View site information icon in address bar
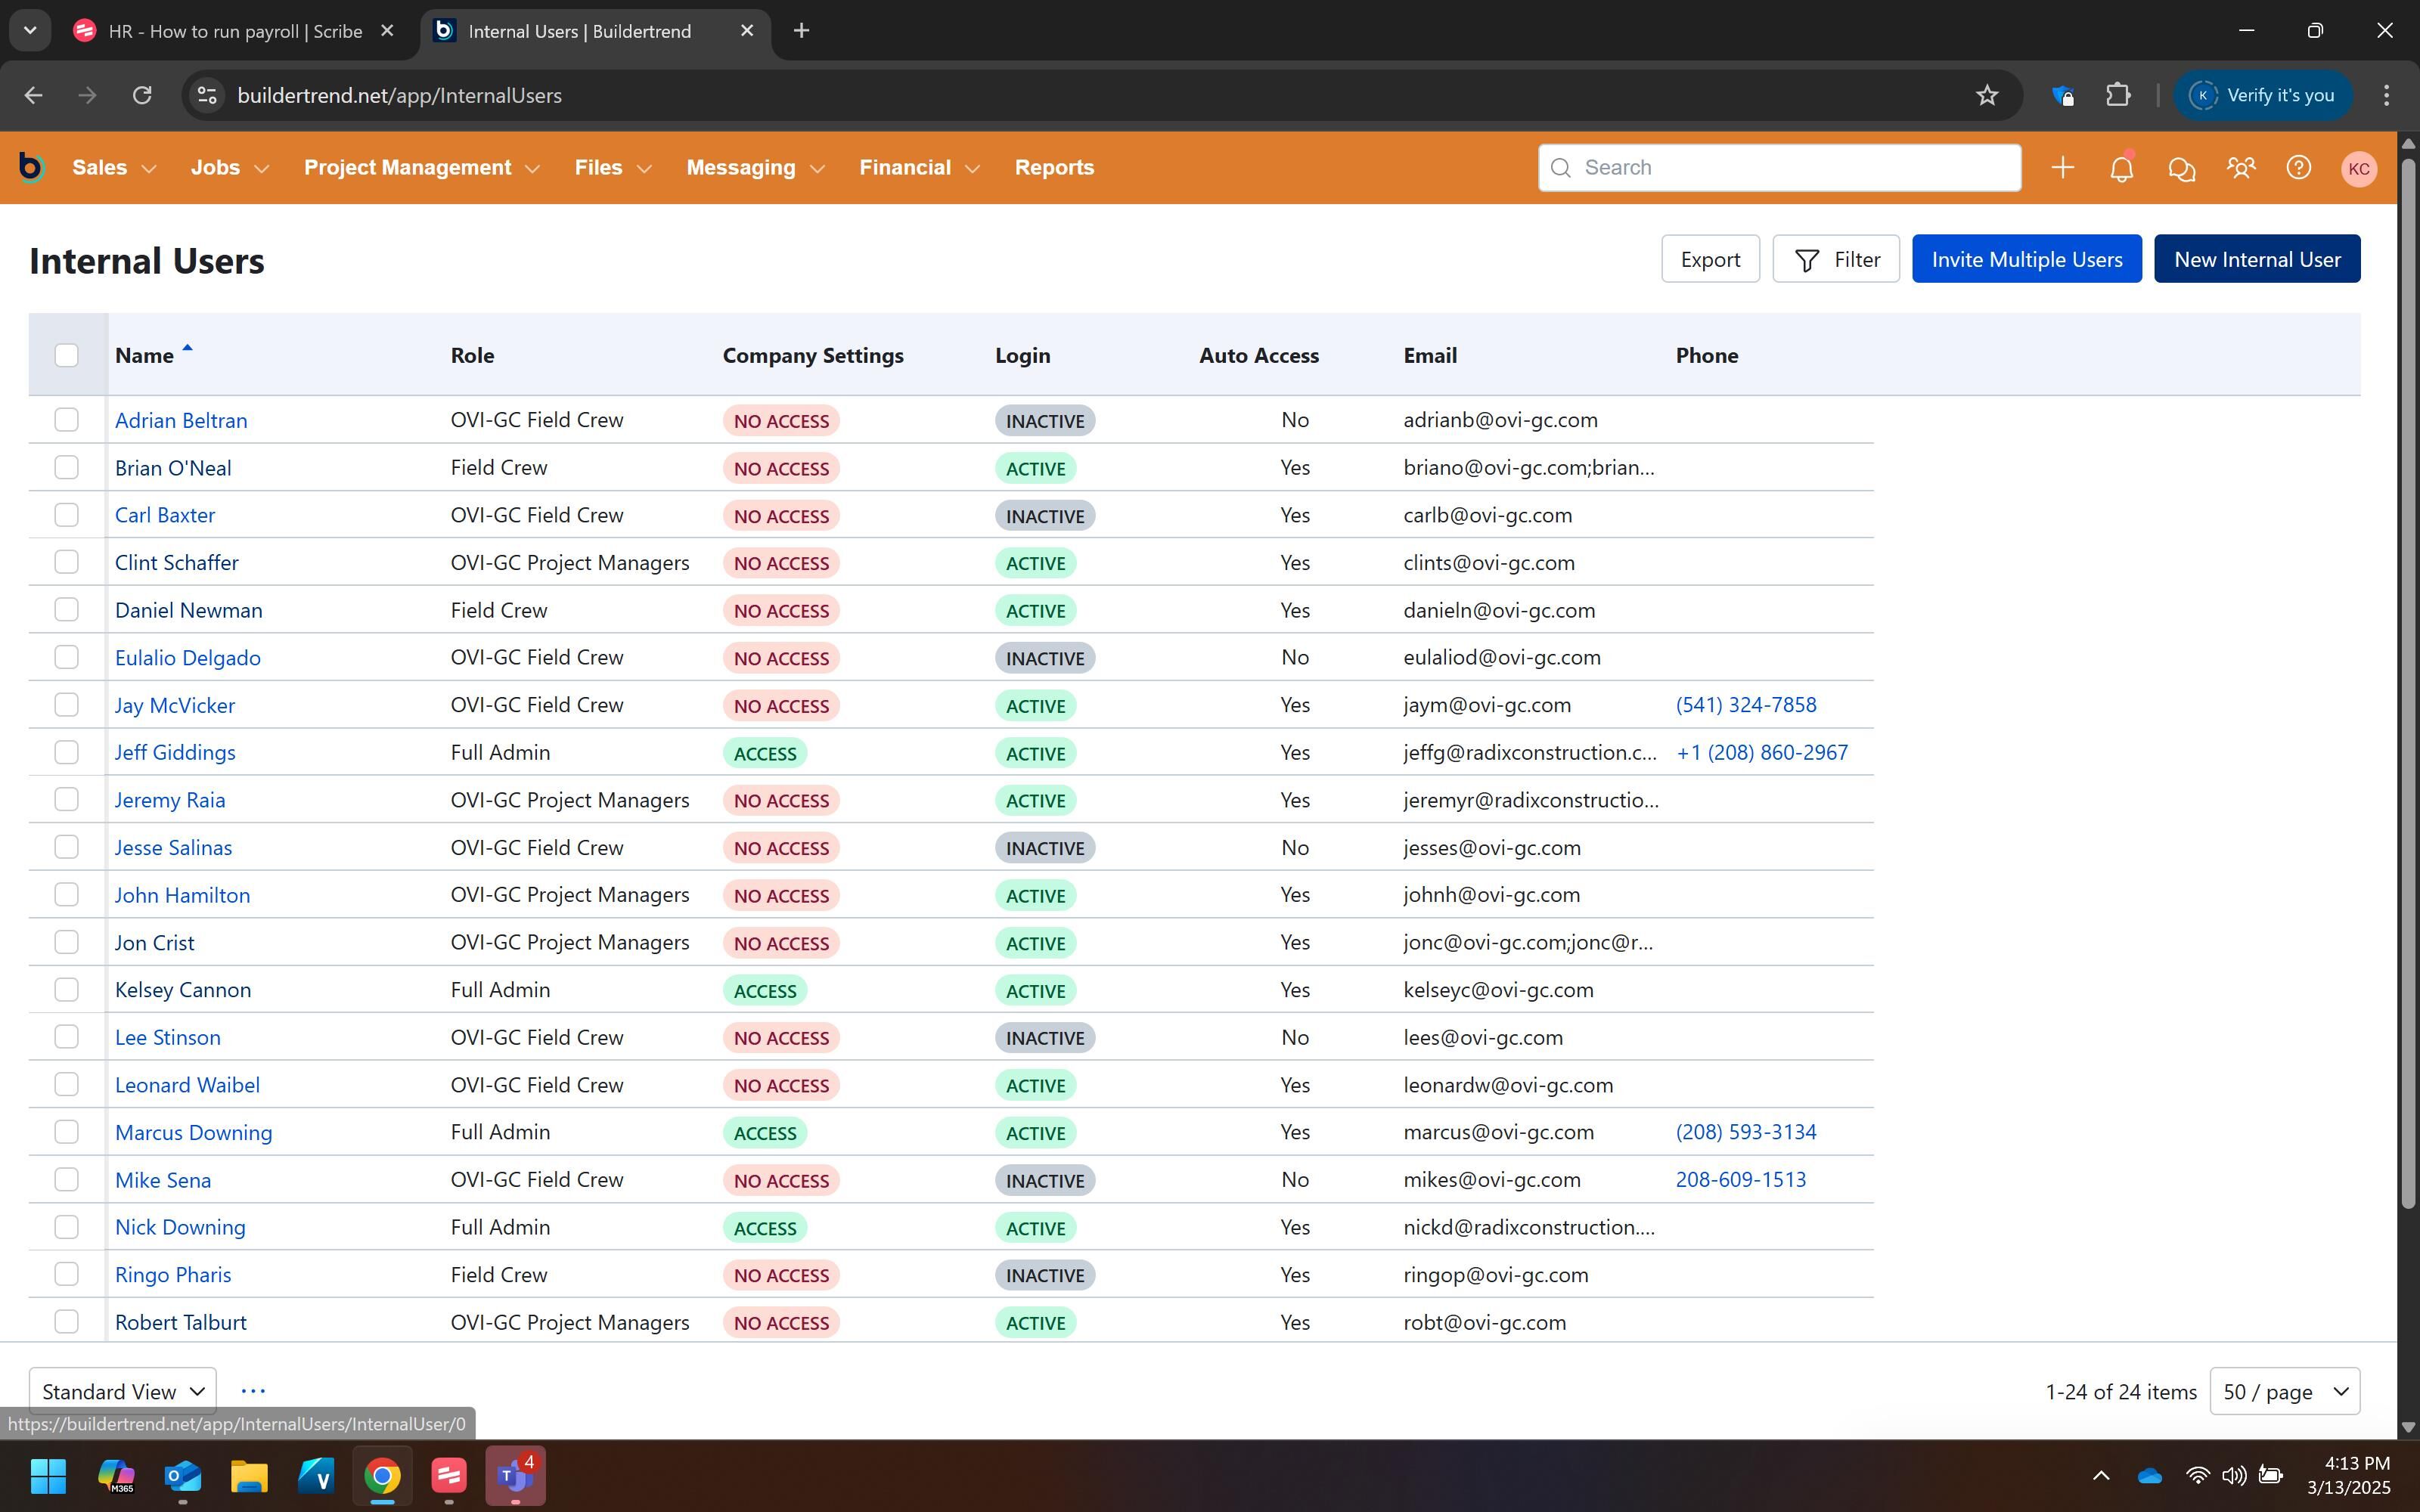Screen dimensions: 2420x1512 207,95
